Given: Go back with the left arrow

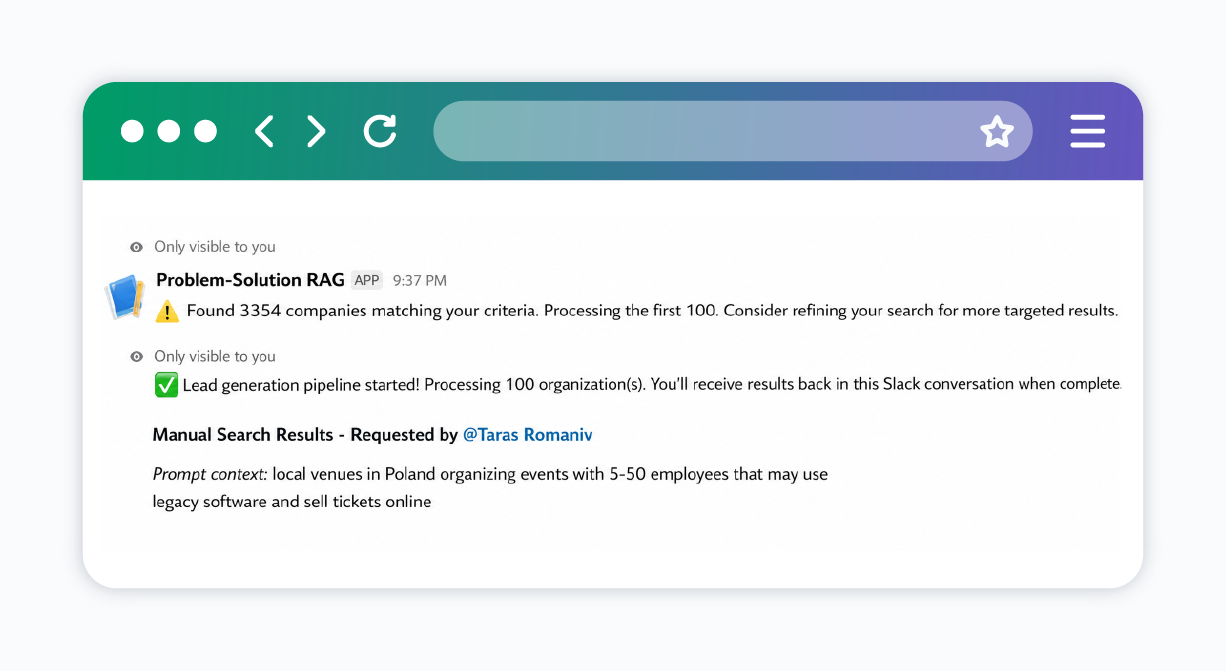Looking at the screenshot, I should click(x=264, y=131).
